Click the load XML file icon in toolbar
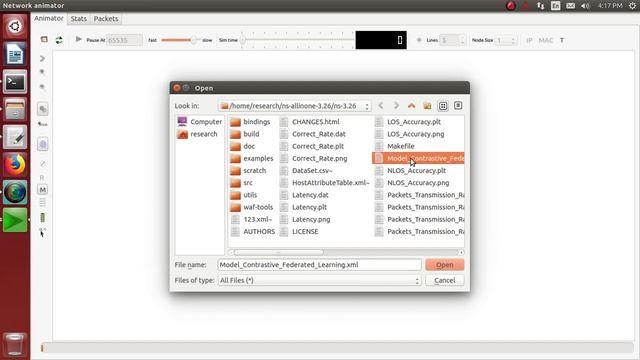The image size is (640, 360). pos(44,40)
